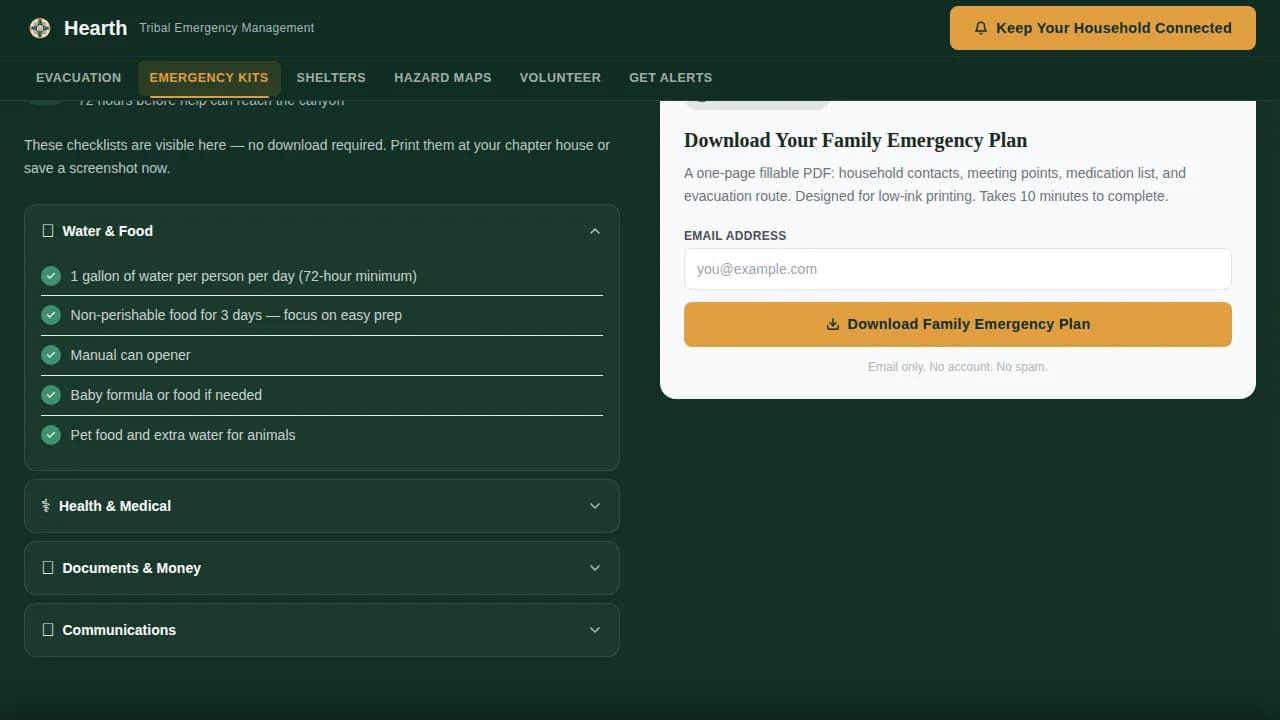Click the Documents & Money section icon
This screenshot has height=720, width=1280.
click(x=48, y=568)
